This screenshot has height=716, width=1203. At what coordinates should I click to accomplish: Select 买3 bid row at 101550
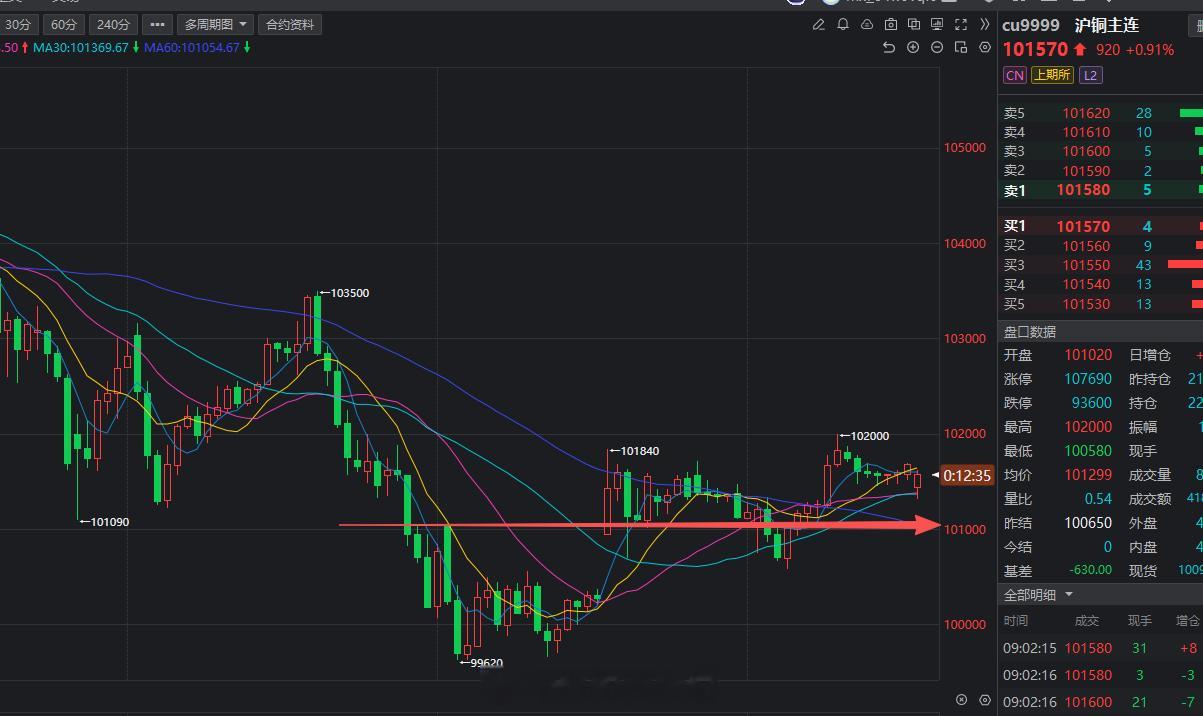pyautogui.click(x=1100, y=265)
